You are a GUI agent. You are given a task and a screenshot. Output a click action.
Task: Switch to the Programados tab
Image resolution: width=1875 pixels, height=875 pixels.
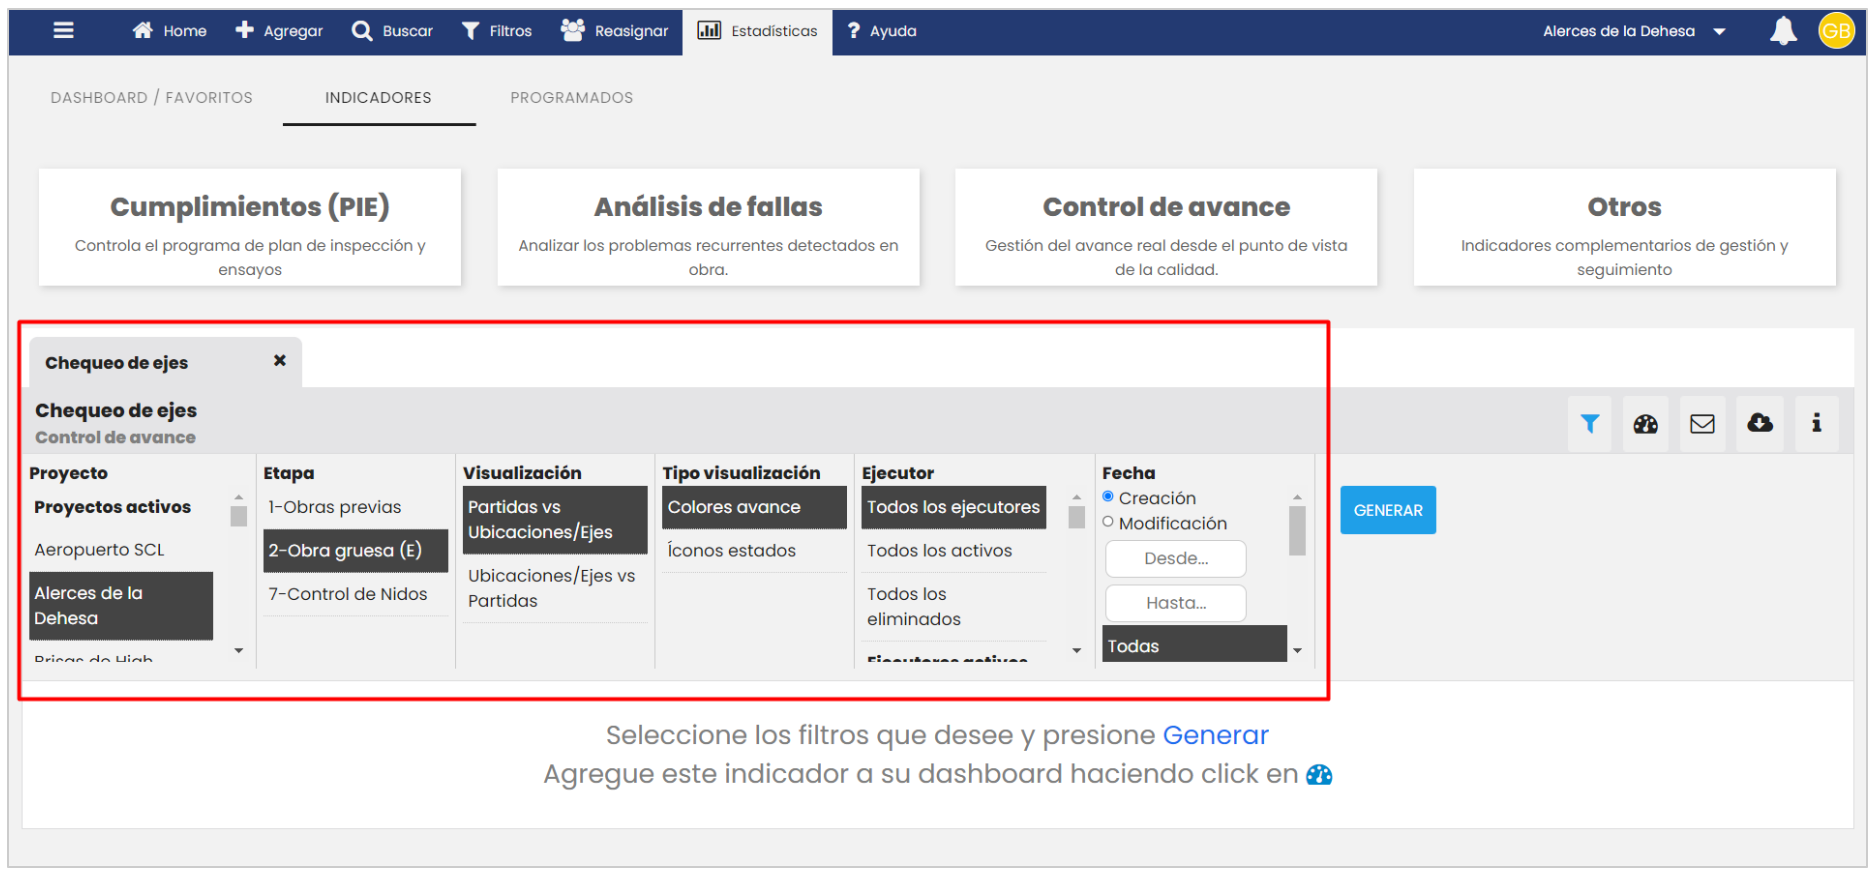point(571,98)
